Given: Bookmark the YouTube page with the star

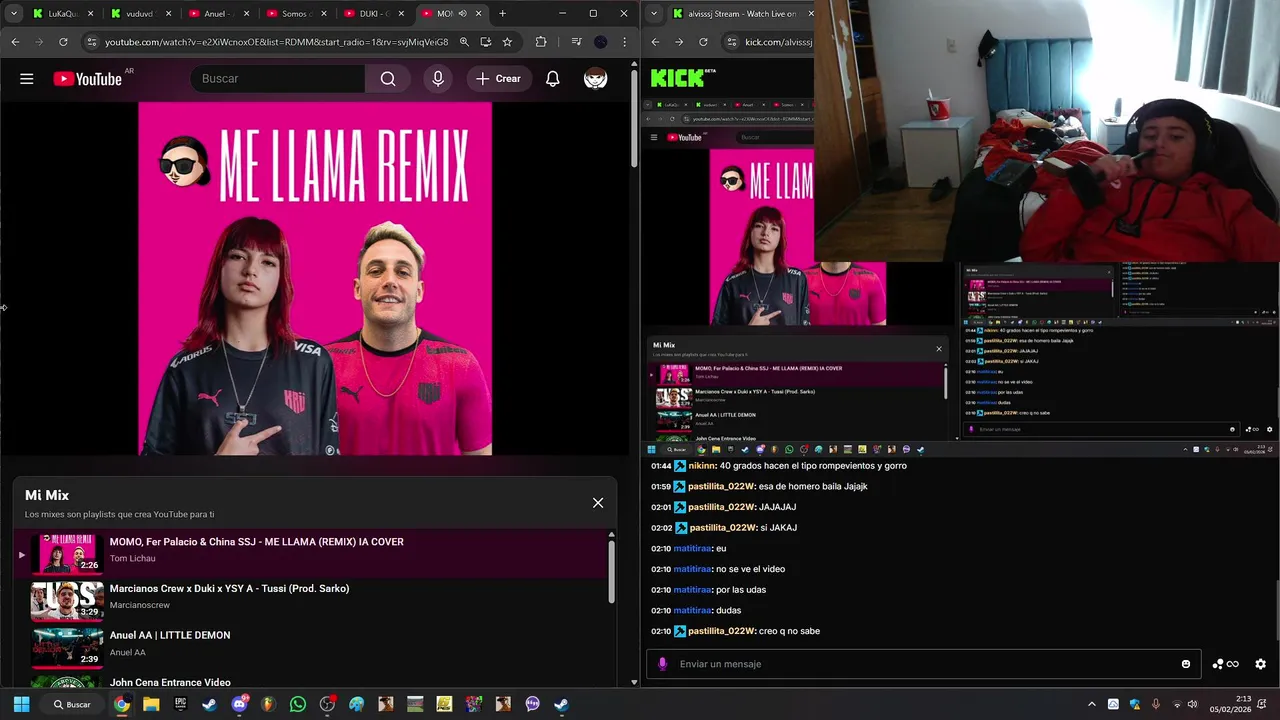Looking at the screenshot, I should pyautogui.click(x=507, y=42).
